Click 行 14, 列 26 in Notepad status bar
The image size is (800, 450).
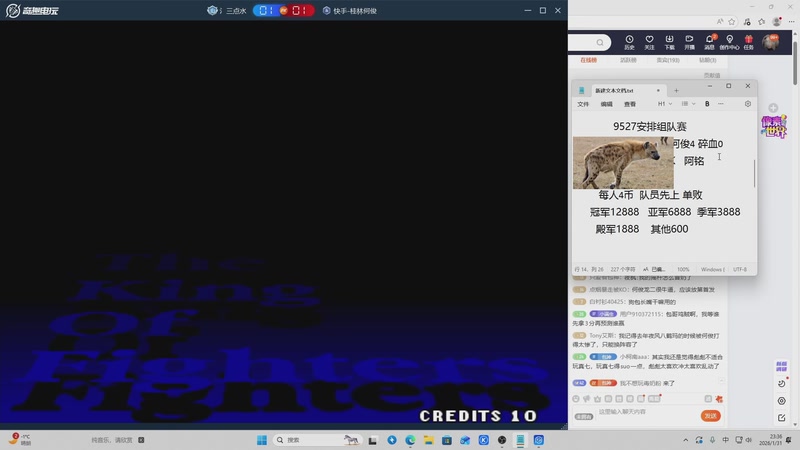pyautogui.click(x=587, y=269)
